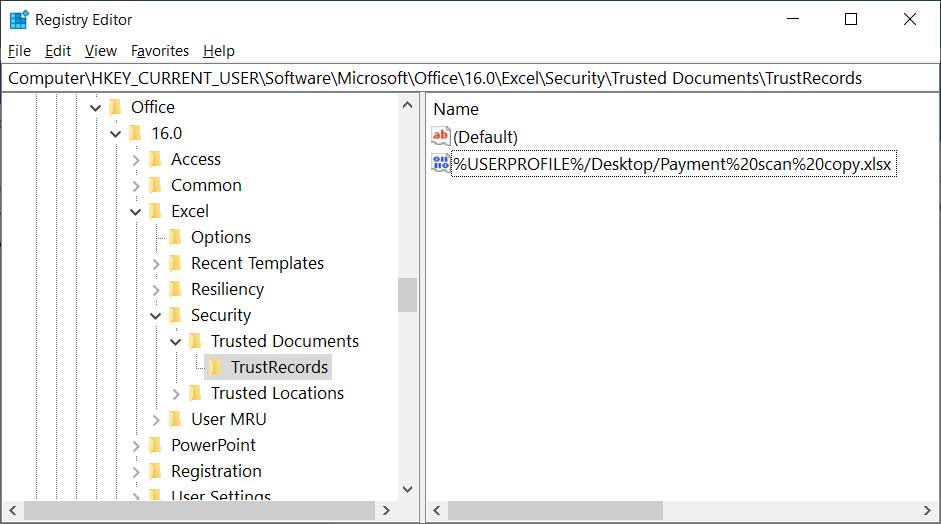Select the Excel key label

point(190,211)
